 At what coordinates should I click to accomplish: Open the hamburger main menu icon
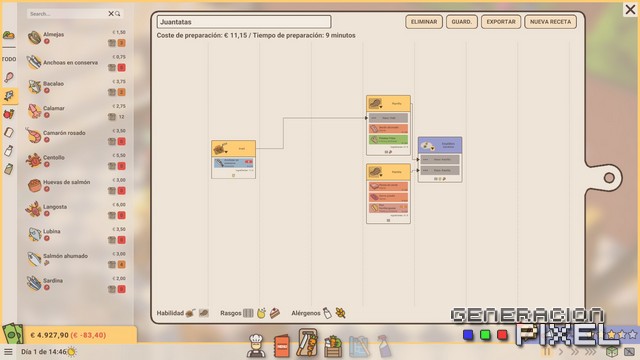click(x=8, y=351)
